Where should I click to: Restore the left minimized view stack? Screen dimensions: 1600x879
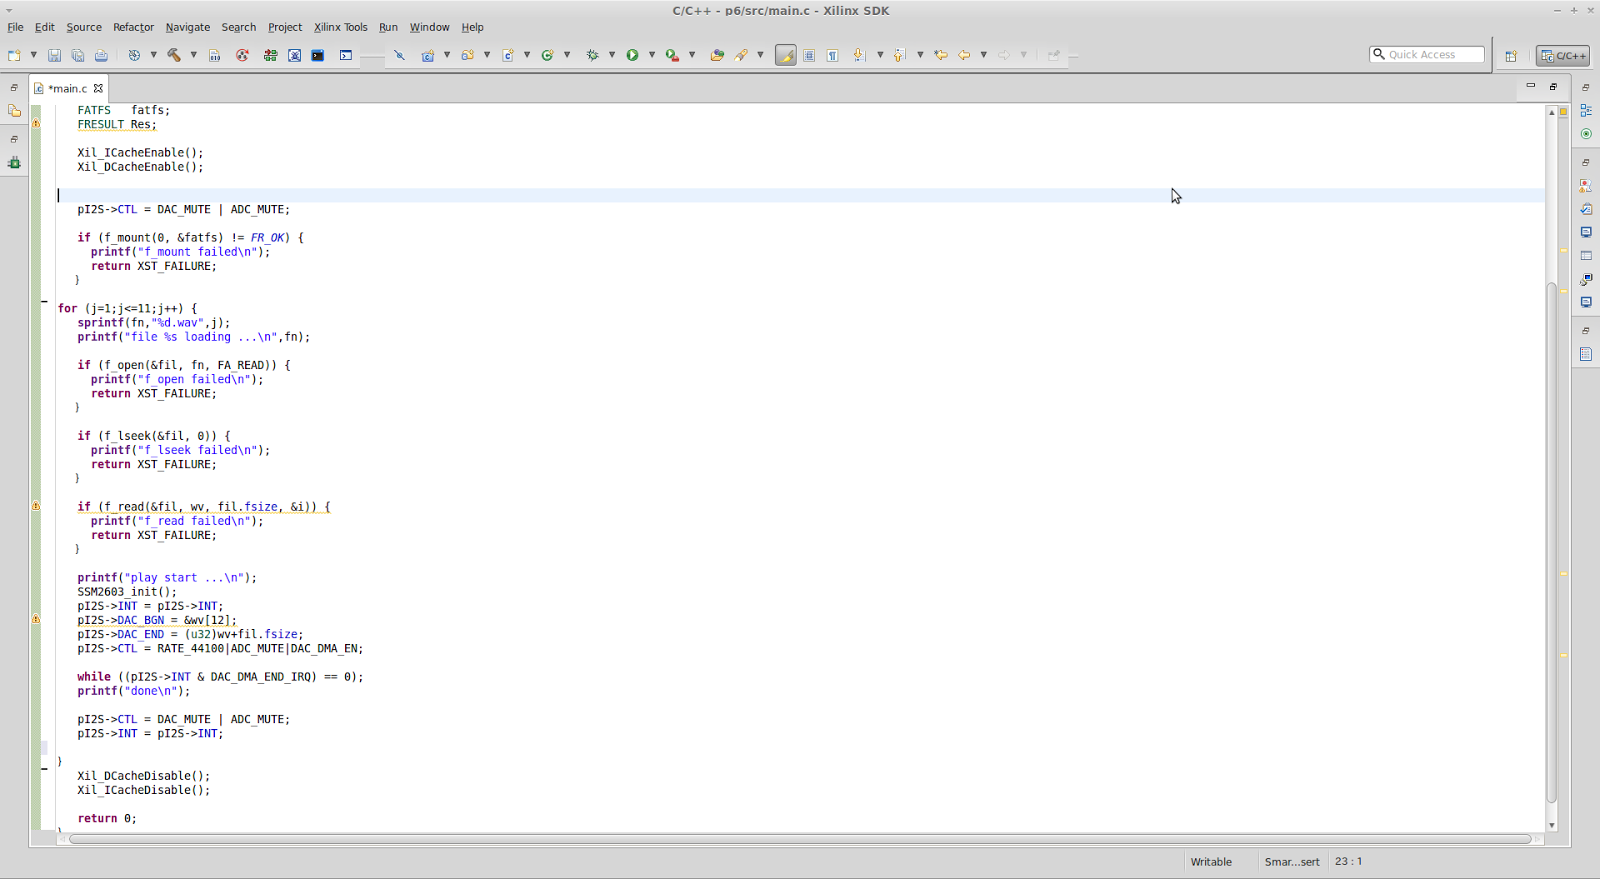click(x=14, y=88)
